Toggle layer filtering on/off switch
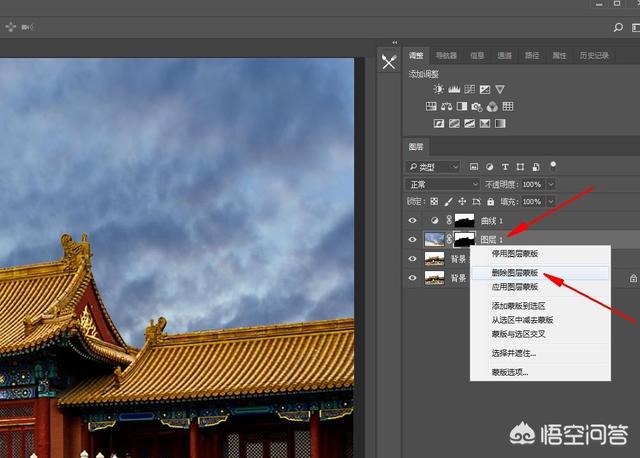This screenshot has height=458, width=640. coord(553,165)
